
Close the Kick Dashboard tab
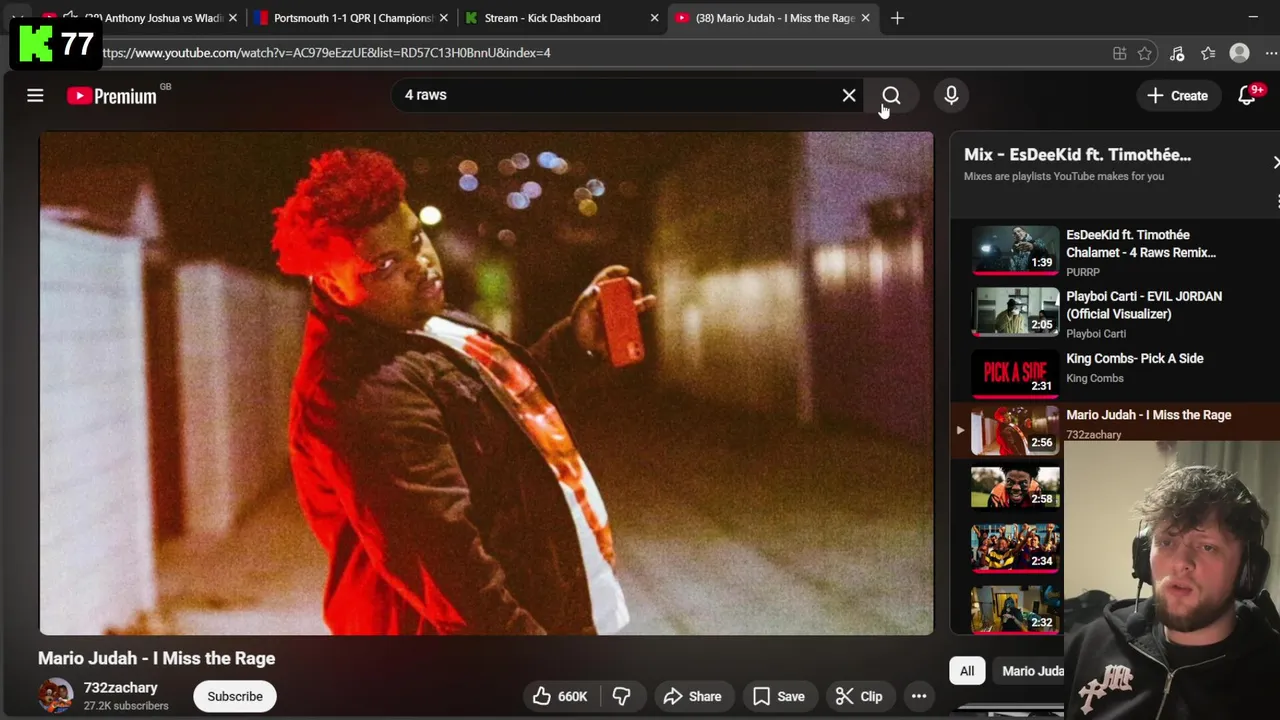tap(654, 18)
